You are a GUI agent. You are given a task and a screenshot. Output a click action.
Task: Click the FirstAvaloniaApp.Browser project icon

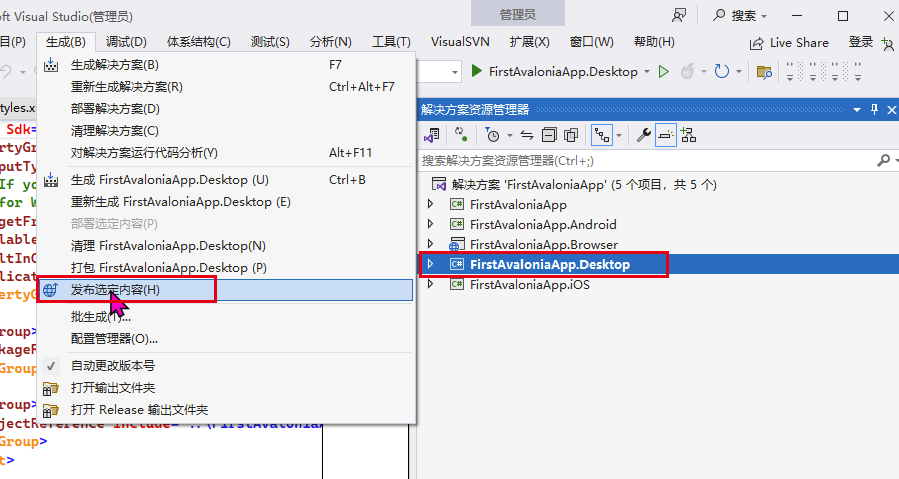tap(456, 244)
